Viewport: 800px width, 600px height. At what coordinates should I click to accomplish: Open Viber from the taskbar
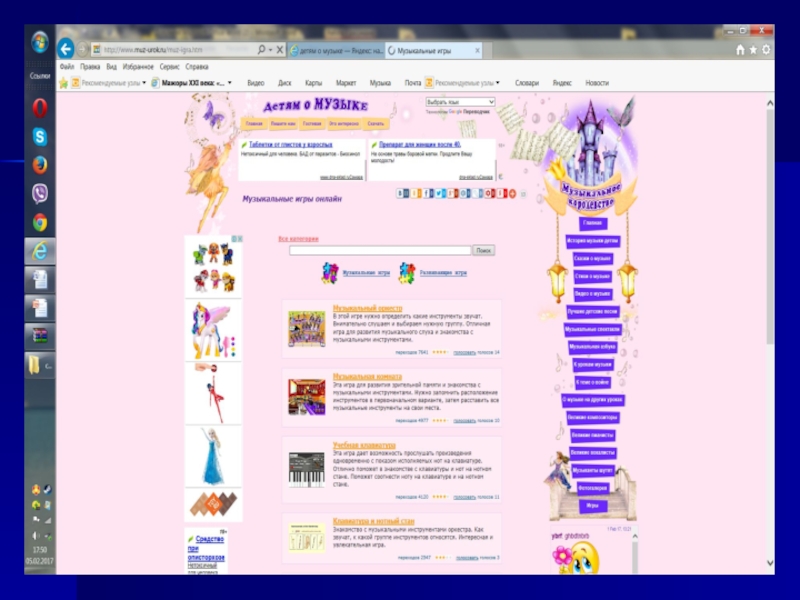[x=40, y=193]
